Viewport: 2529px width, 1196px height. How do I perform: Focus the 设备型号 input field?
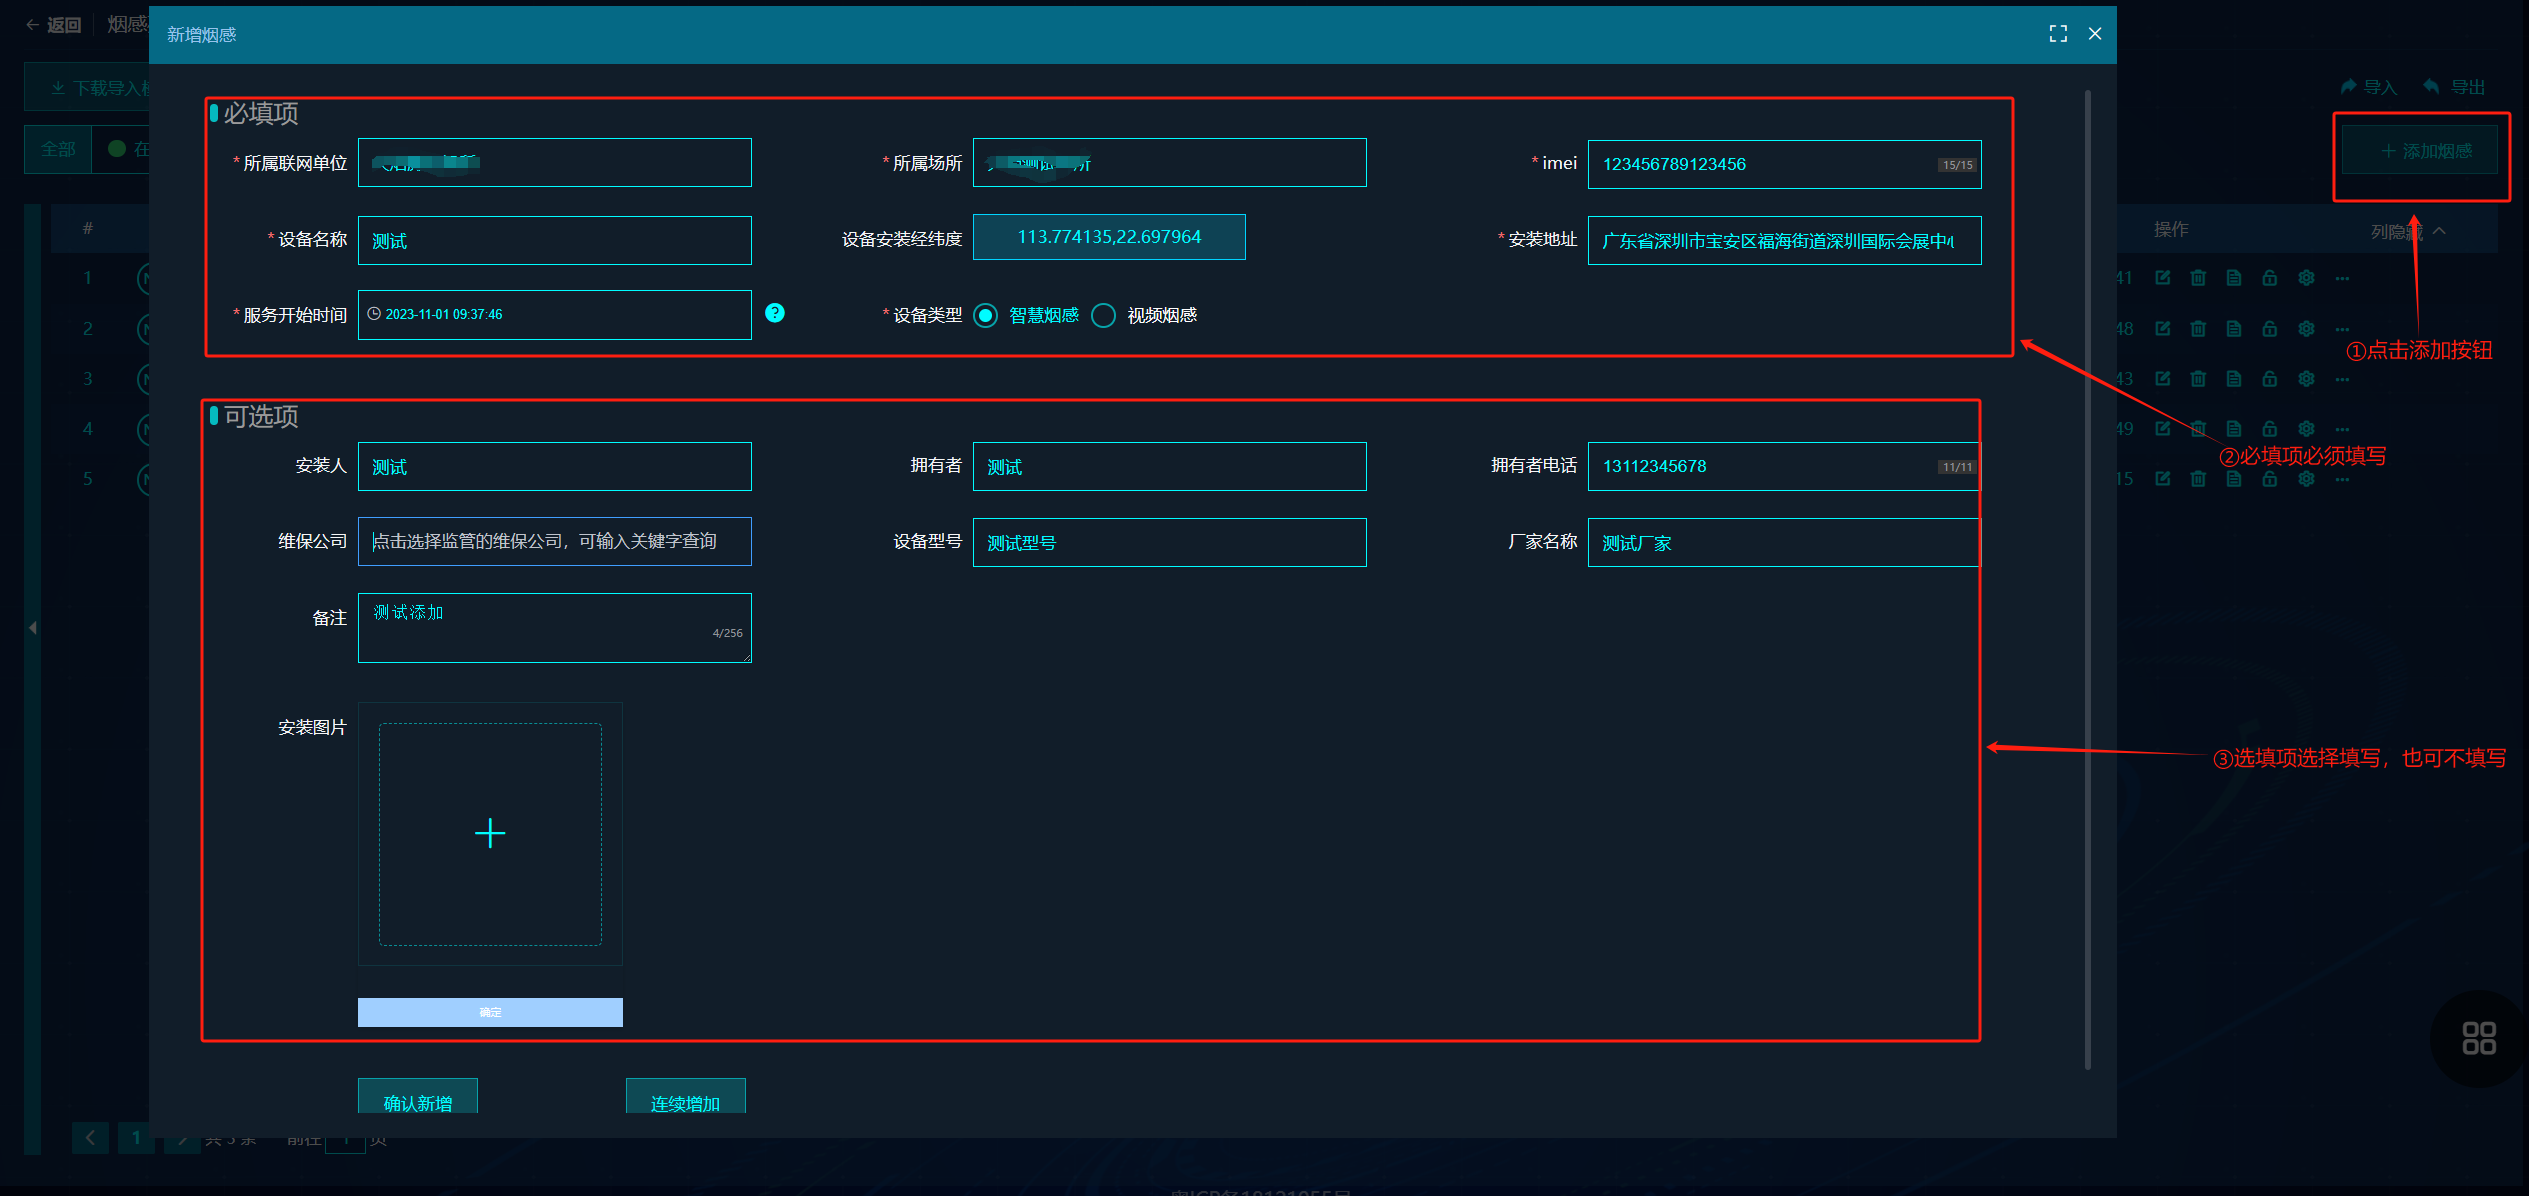(x=1170, y=542)
